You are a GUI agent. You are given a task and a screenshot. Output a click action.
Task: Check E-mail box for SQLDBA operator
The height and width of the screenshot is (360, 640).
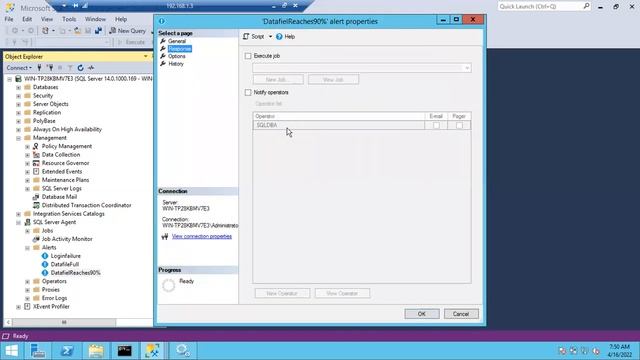point(436,125)
